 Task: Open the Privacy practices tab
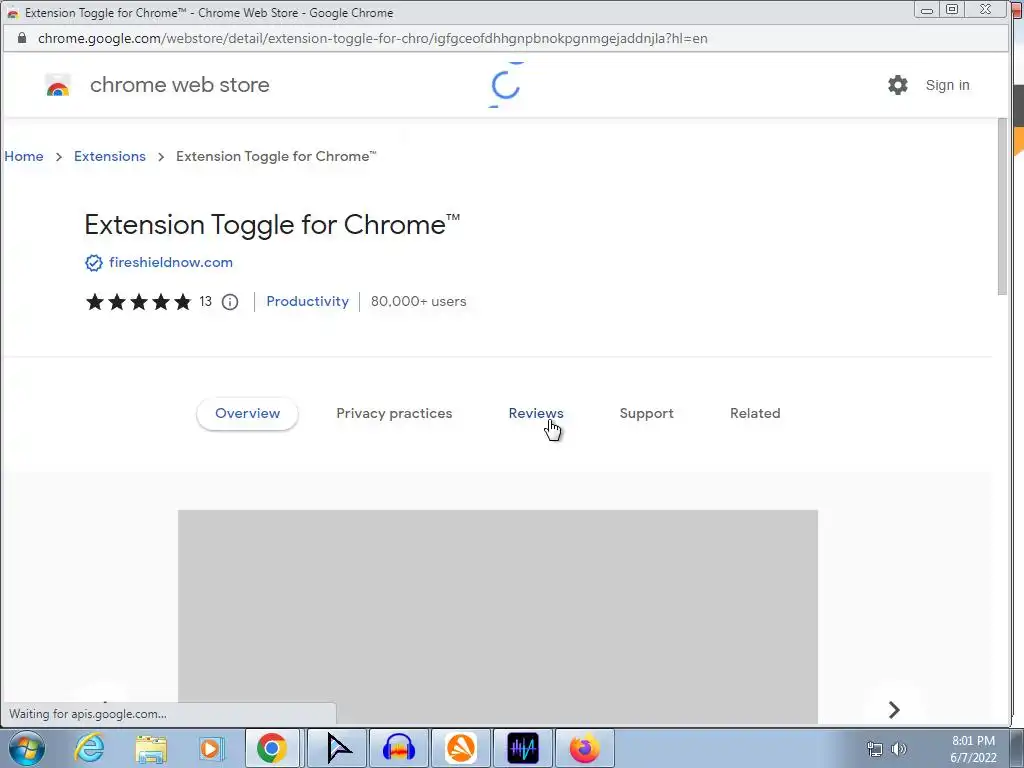click(x=394, y=413)
